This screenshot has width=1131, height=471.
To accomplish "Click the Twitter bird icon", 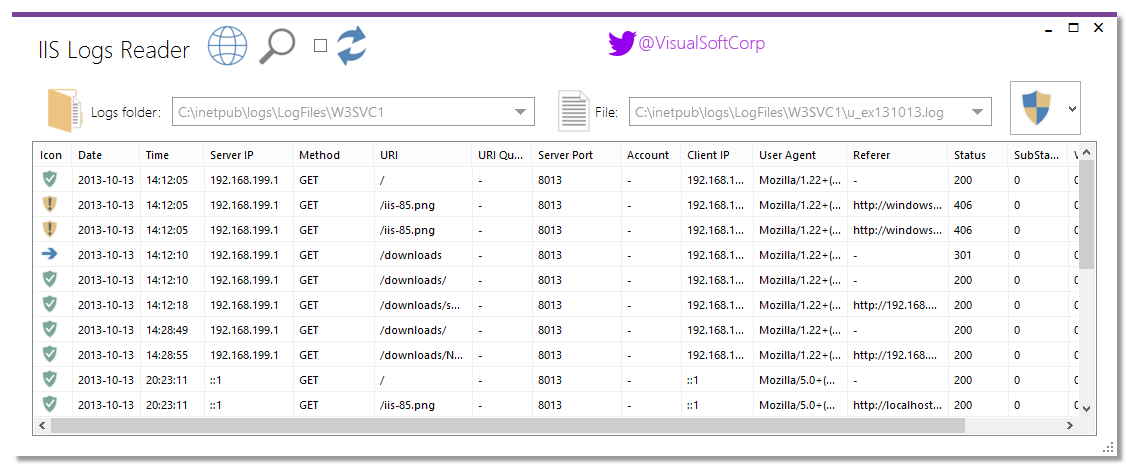I will pyautogui.click(x=621, y=43).
